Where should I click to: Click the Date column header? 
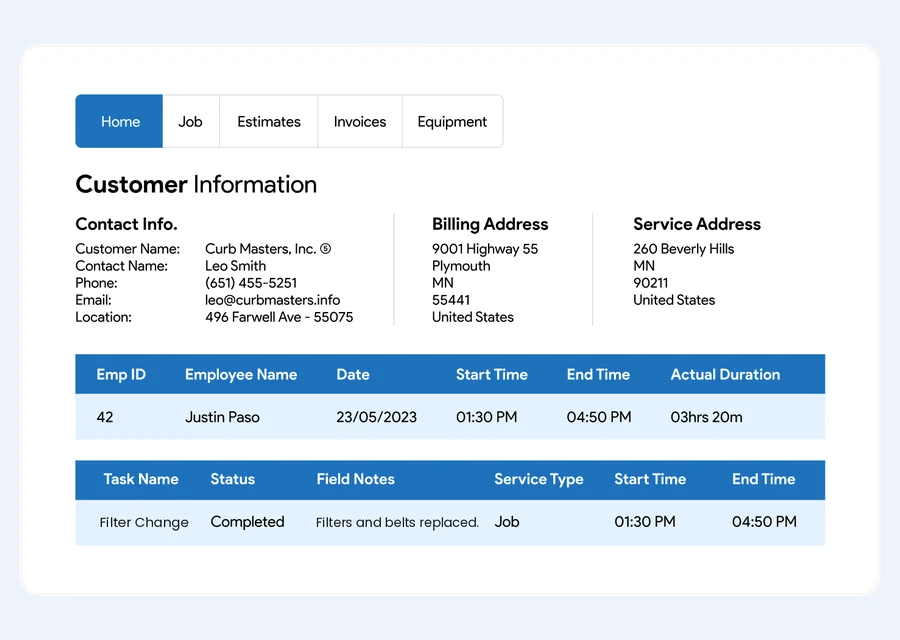(x=353, y=374)
